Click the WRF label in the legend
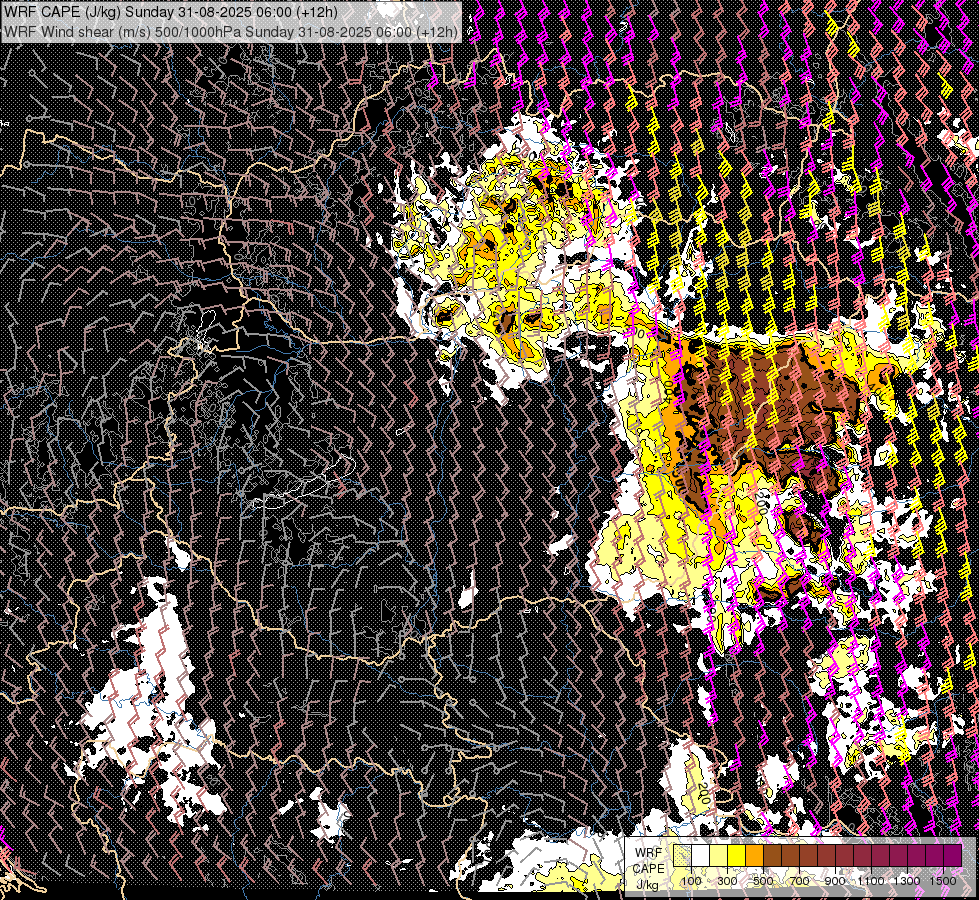979x900 pixels. click(649, 853)
